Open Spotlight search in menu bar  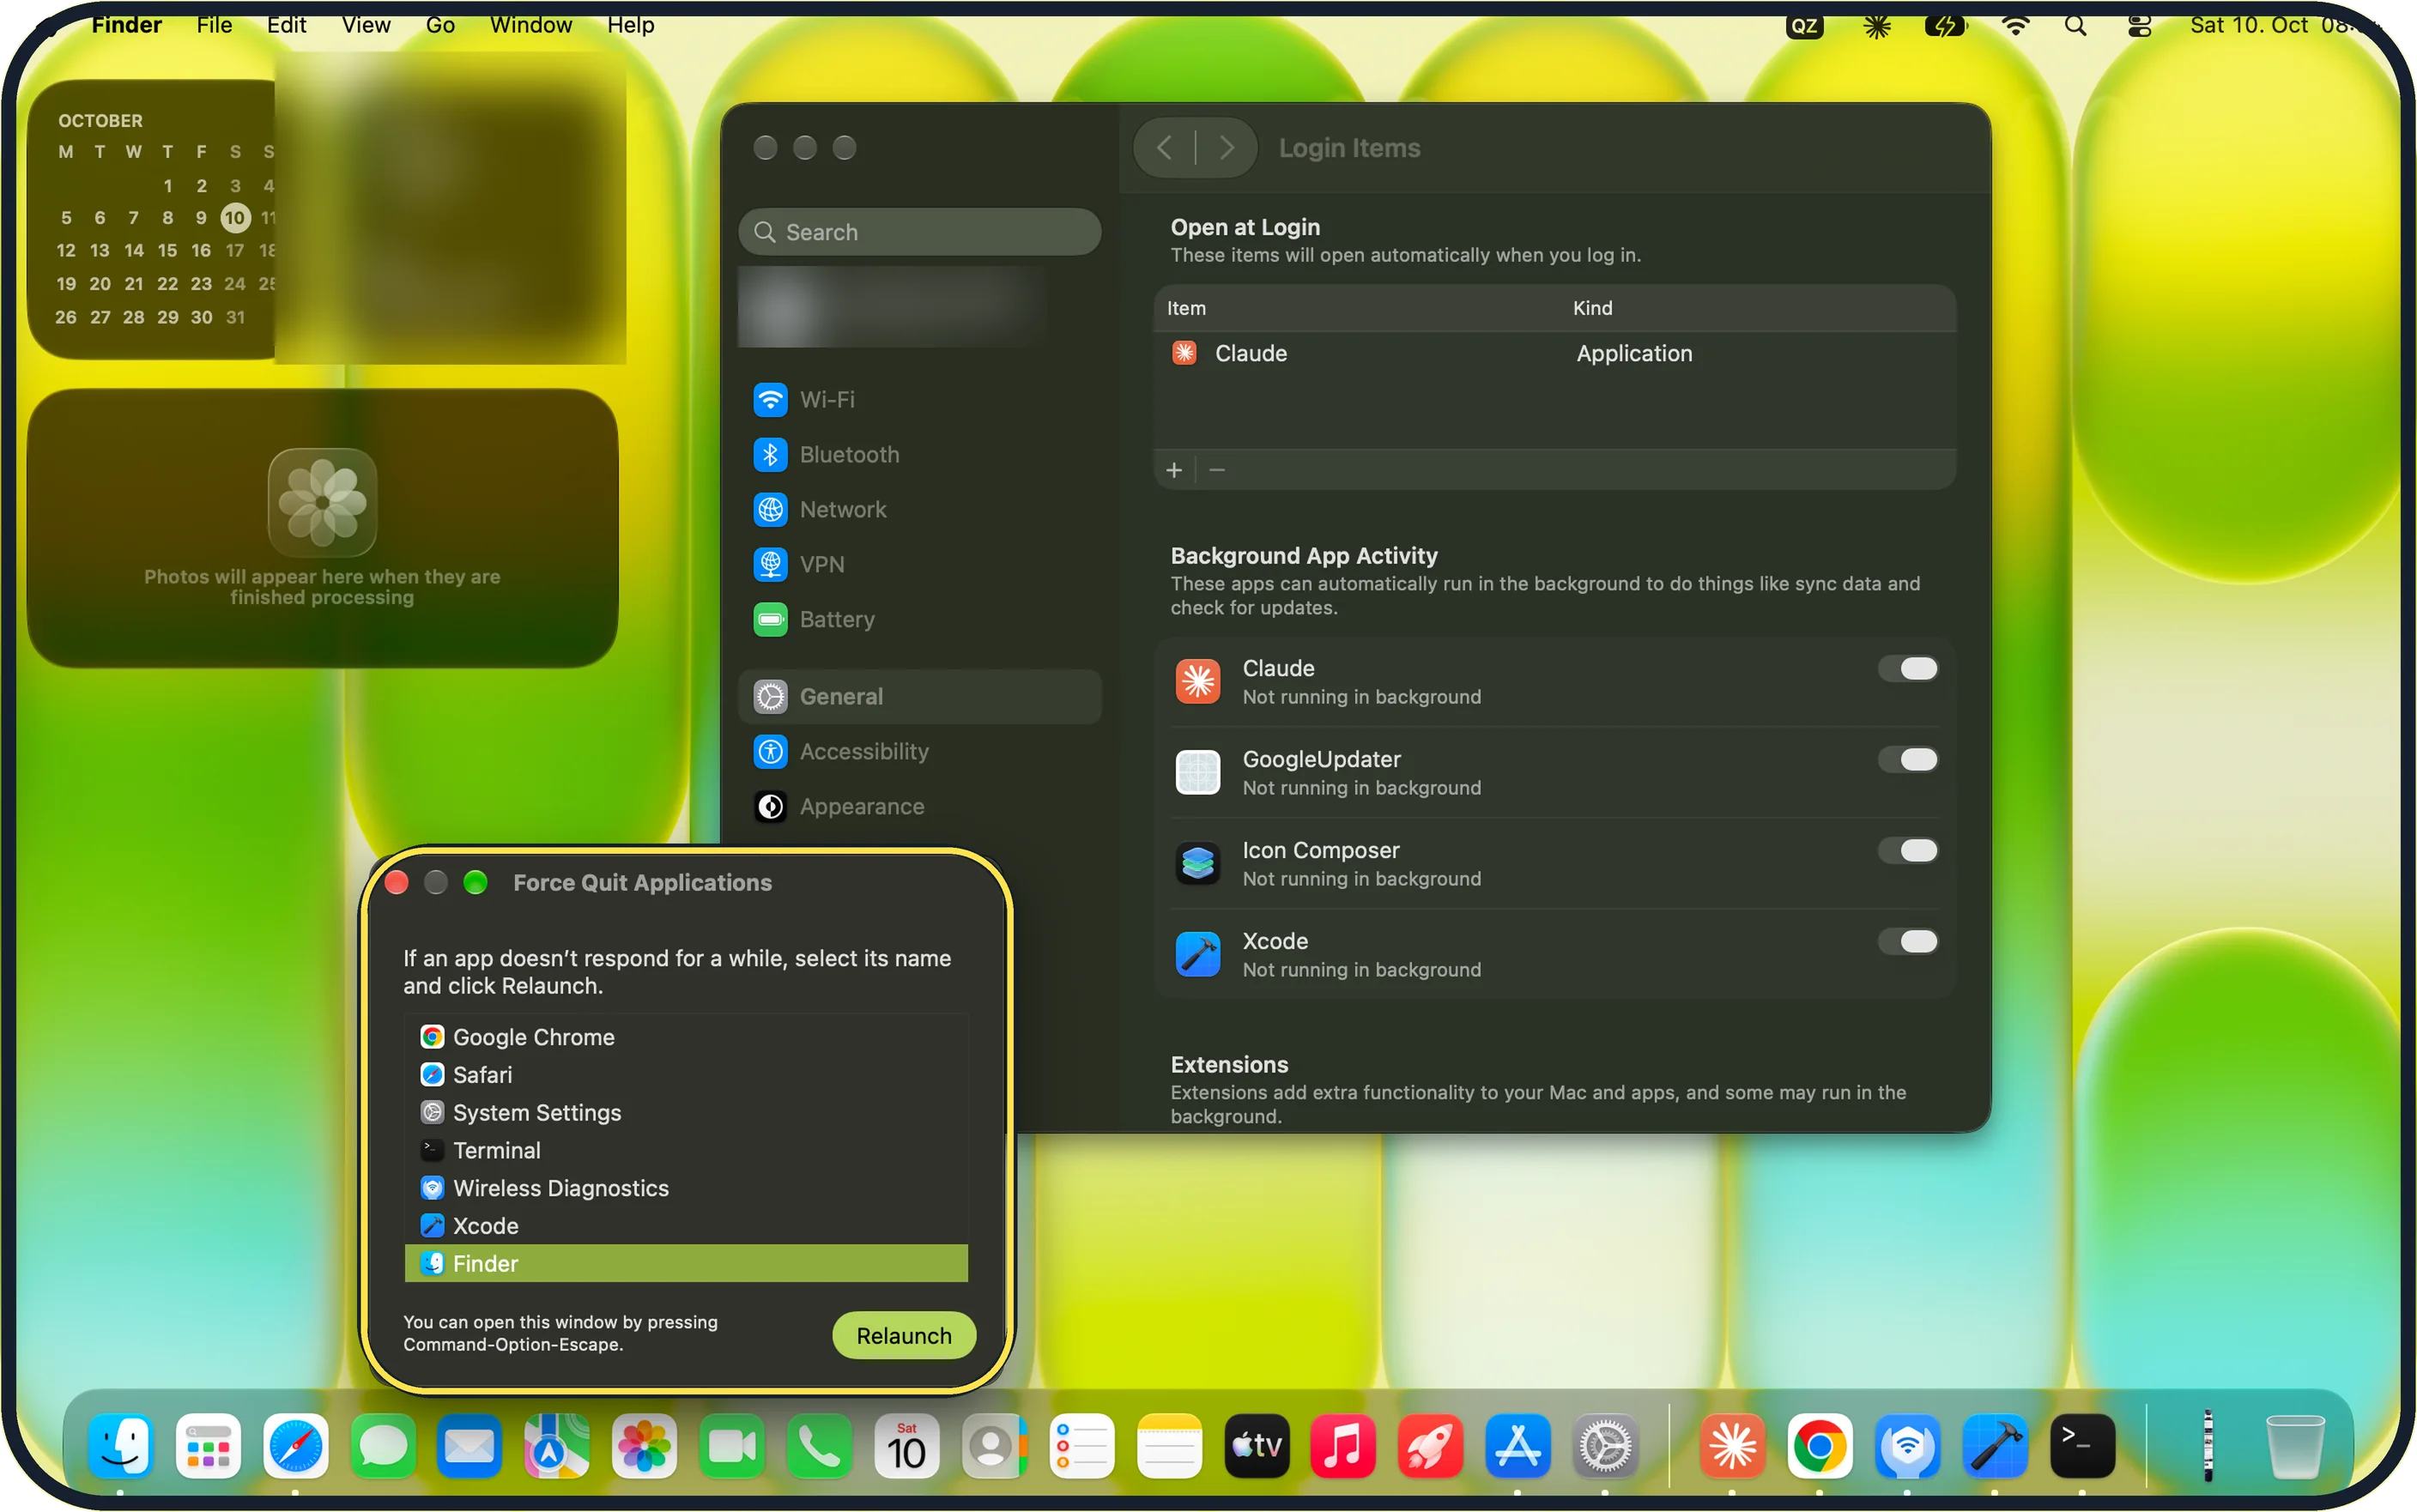coord(2075,25)
